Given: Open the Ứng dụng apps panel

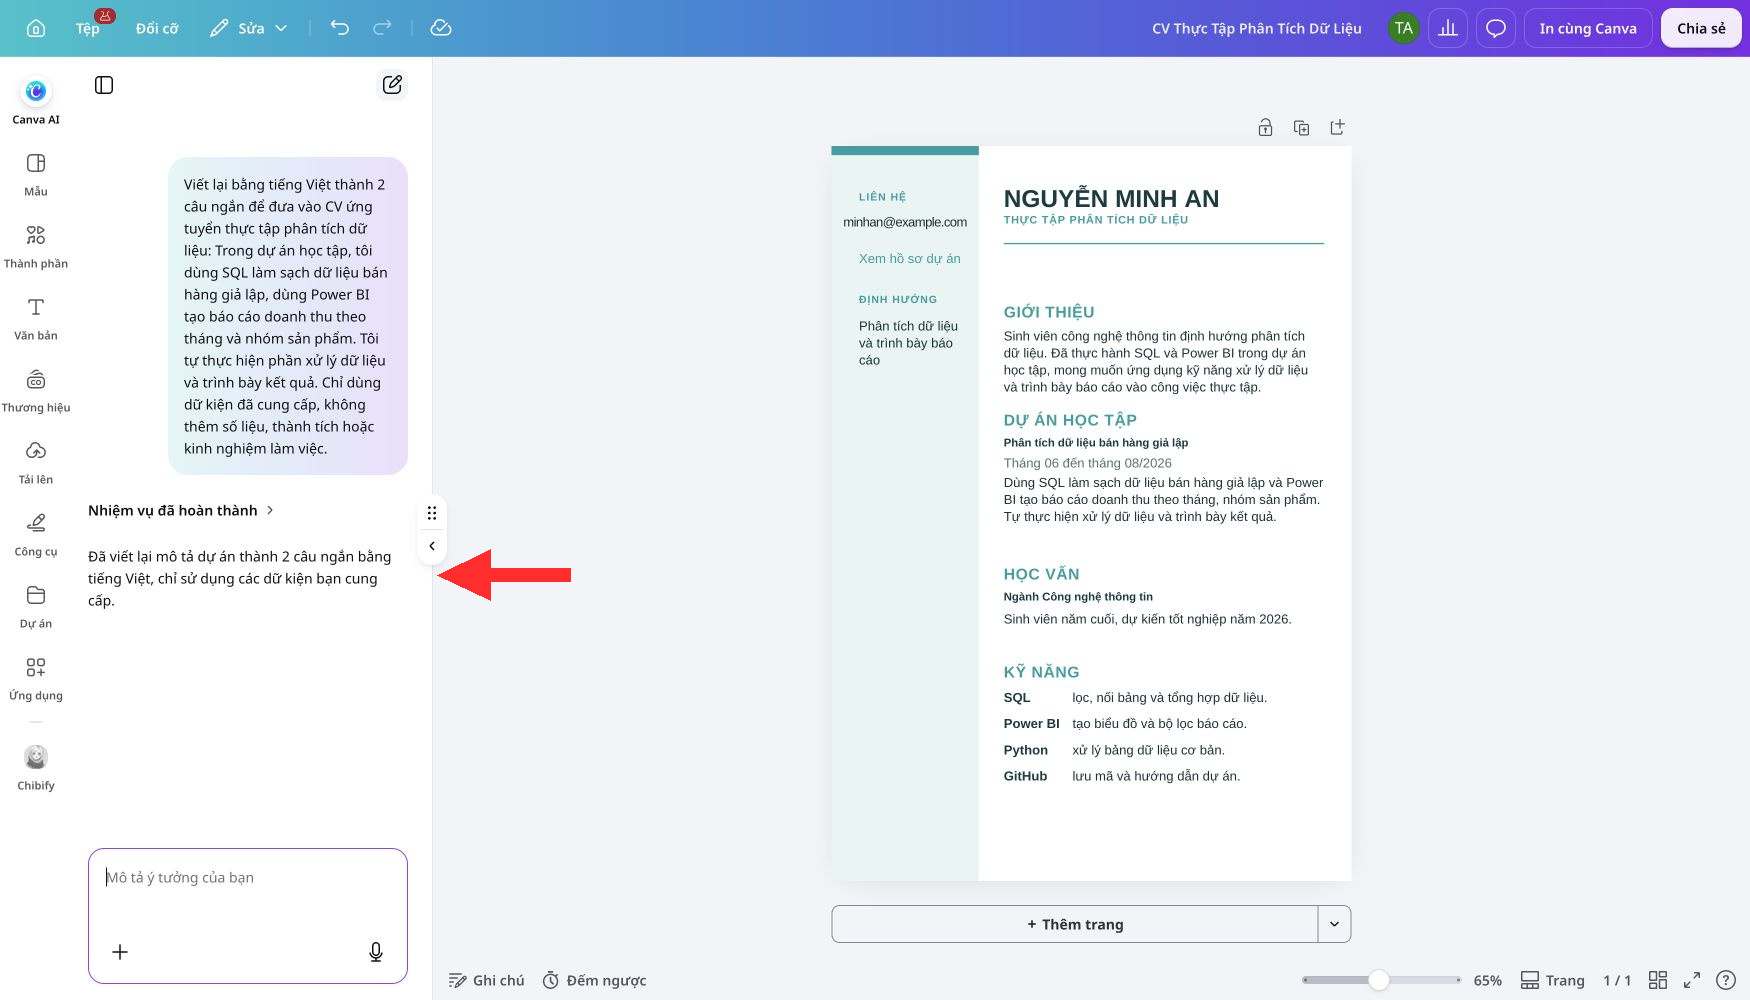Looking at the screenshot, I should coord(36,678).
